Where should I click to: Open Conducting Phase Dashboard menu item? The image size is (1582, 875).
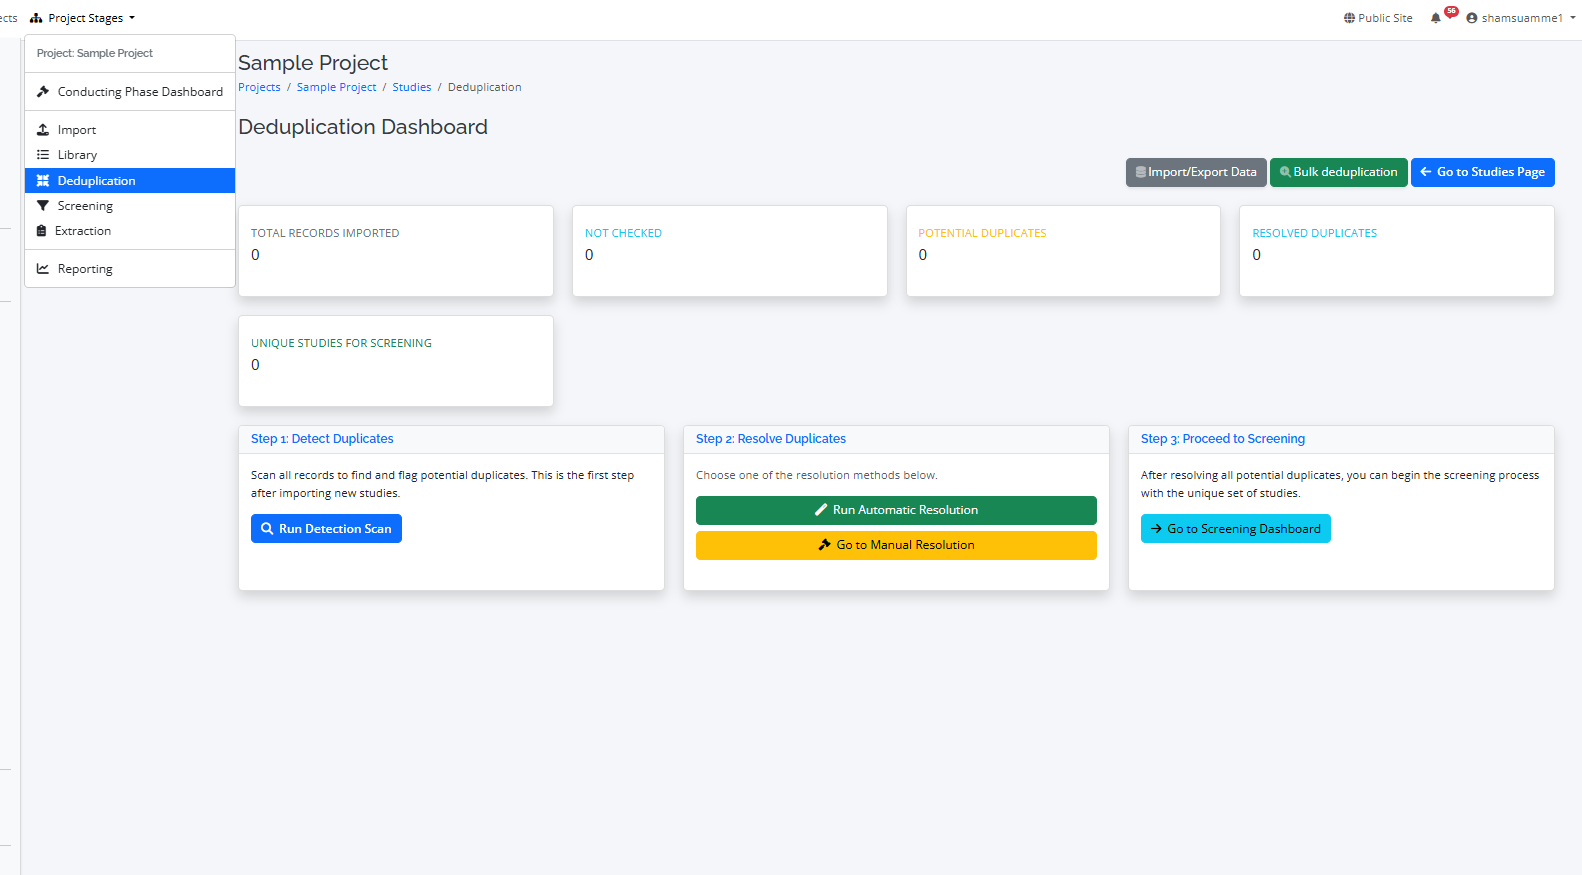coord(139,92)
